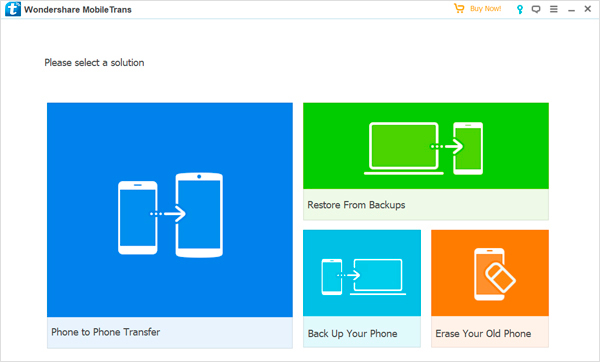Click the 'Please select a solution' heading
The width and height of the screenshot is (600, 363).
pos(94,63)
